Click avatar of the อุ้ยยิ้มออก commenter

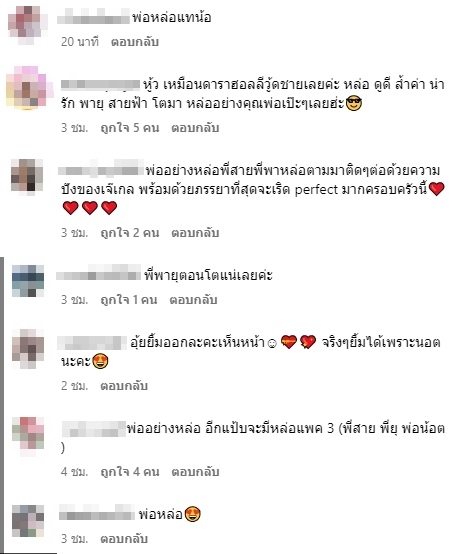point(28,349)
